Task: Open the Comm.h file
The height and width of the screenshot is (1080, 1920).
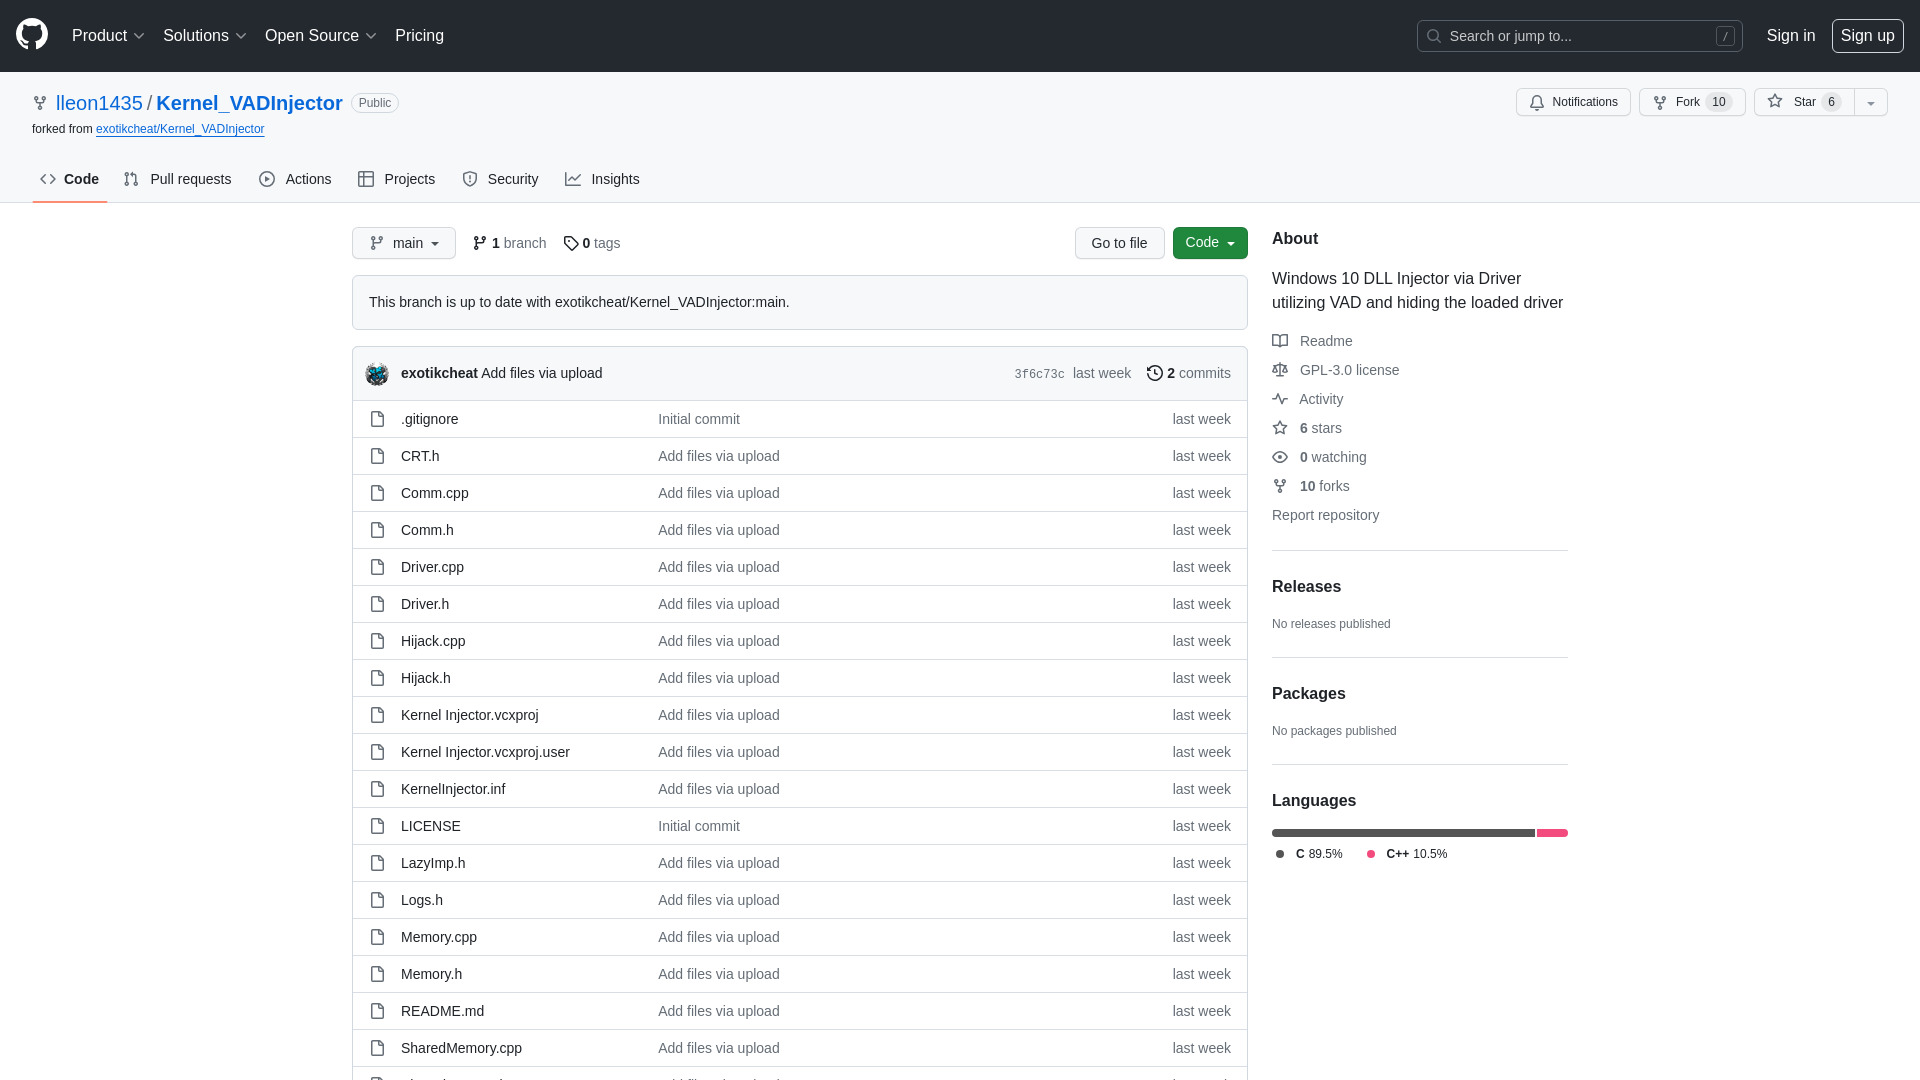Action: (x=427, y=530)
